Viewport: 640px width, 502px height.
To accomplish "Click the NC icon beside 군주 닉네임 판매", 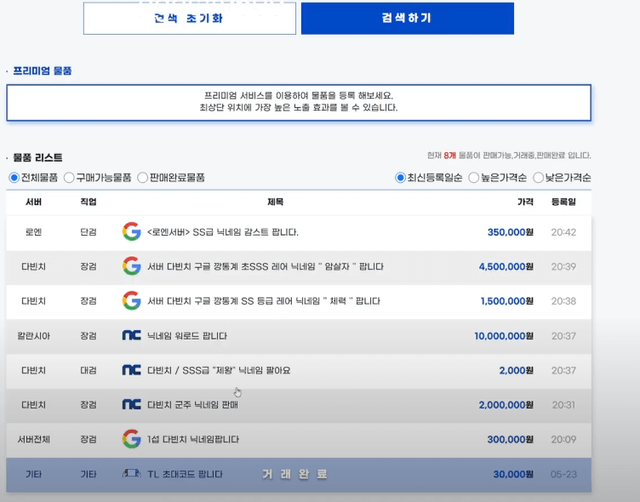I will (131, 404).
